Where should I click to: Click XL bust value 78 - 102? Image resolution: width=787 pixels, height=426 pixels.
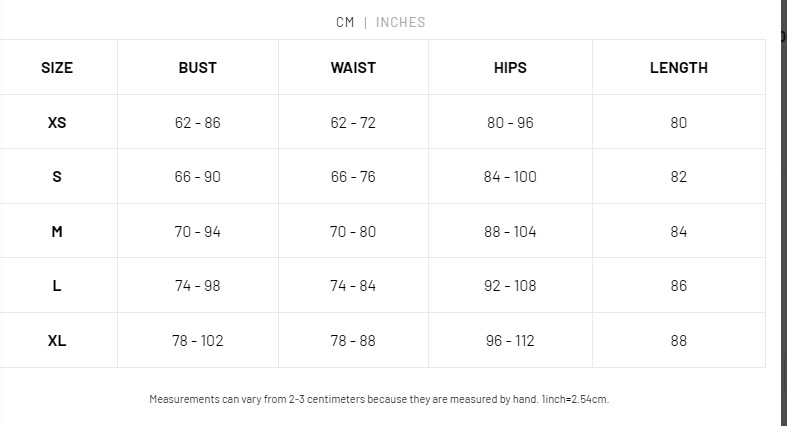coord(197,341)
